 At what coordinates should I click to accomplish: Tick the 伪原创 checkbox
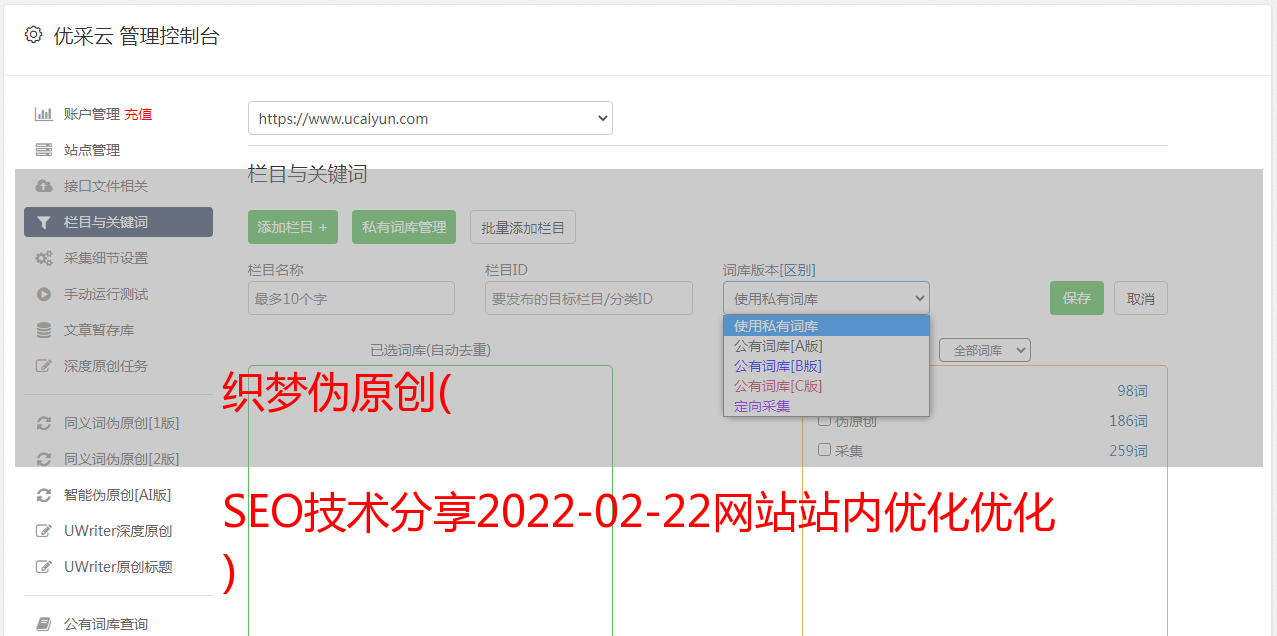tap(825, 420)
